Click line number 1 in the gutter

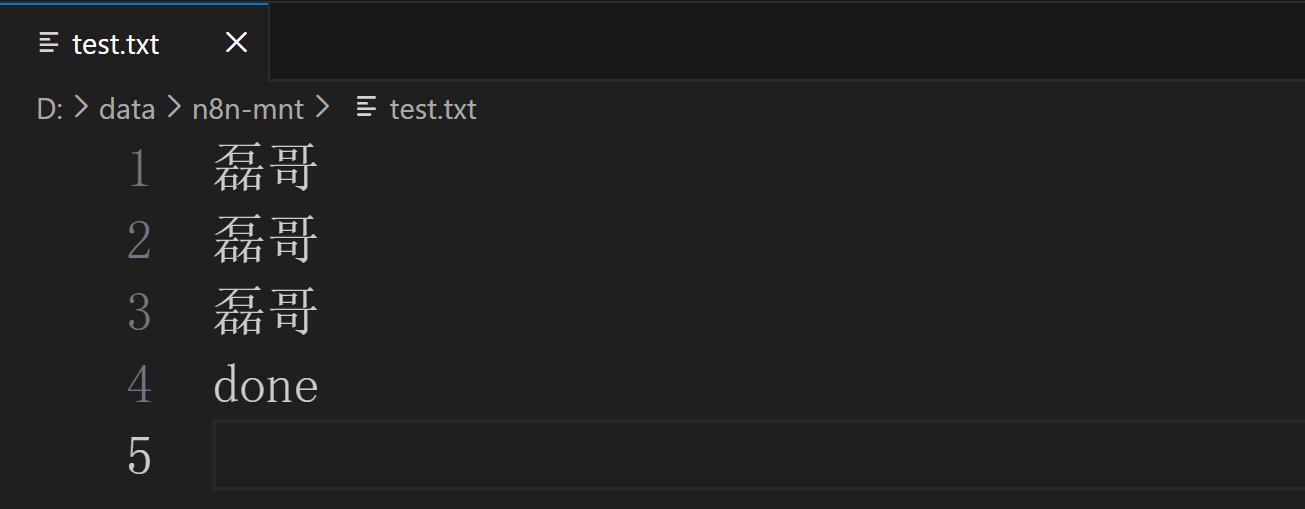pyautogui.click(x=139, y=169)
